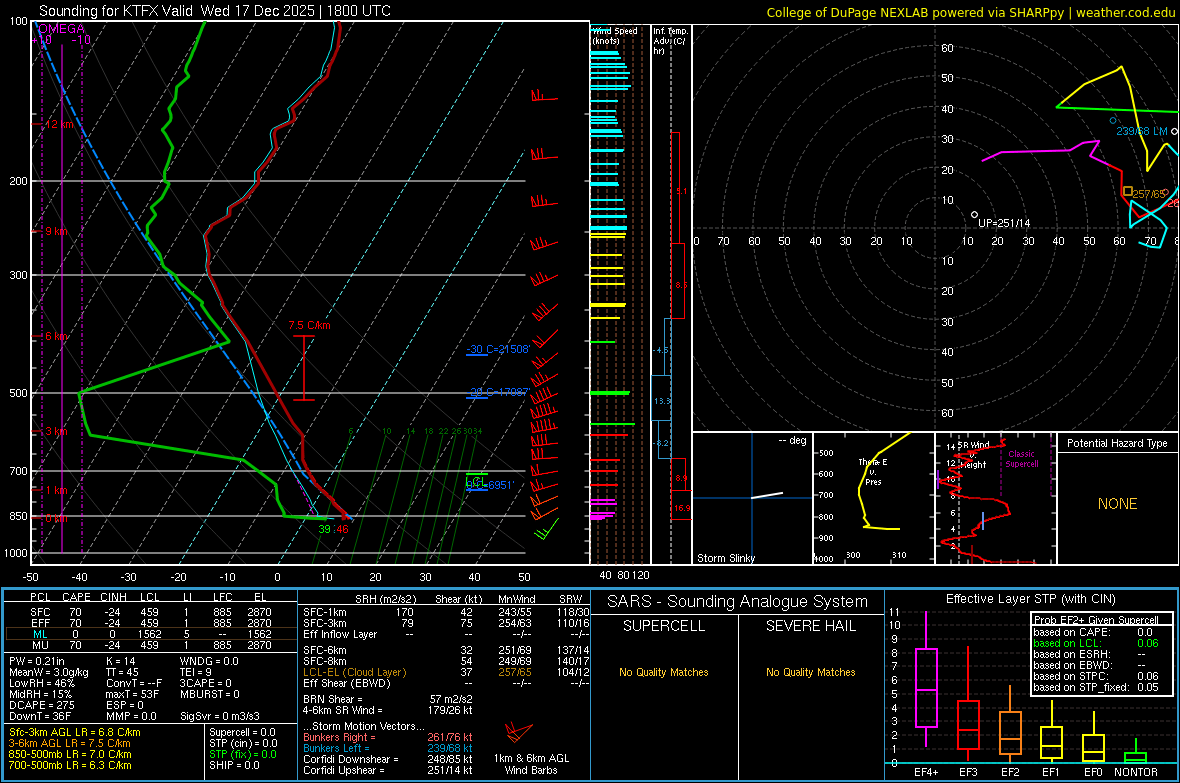Click the Wind Speed (knots) header
1180x783 pixels.
(x=615, y=35)
